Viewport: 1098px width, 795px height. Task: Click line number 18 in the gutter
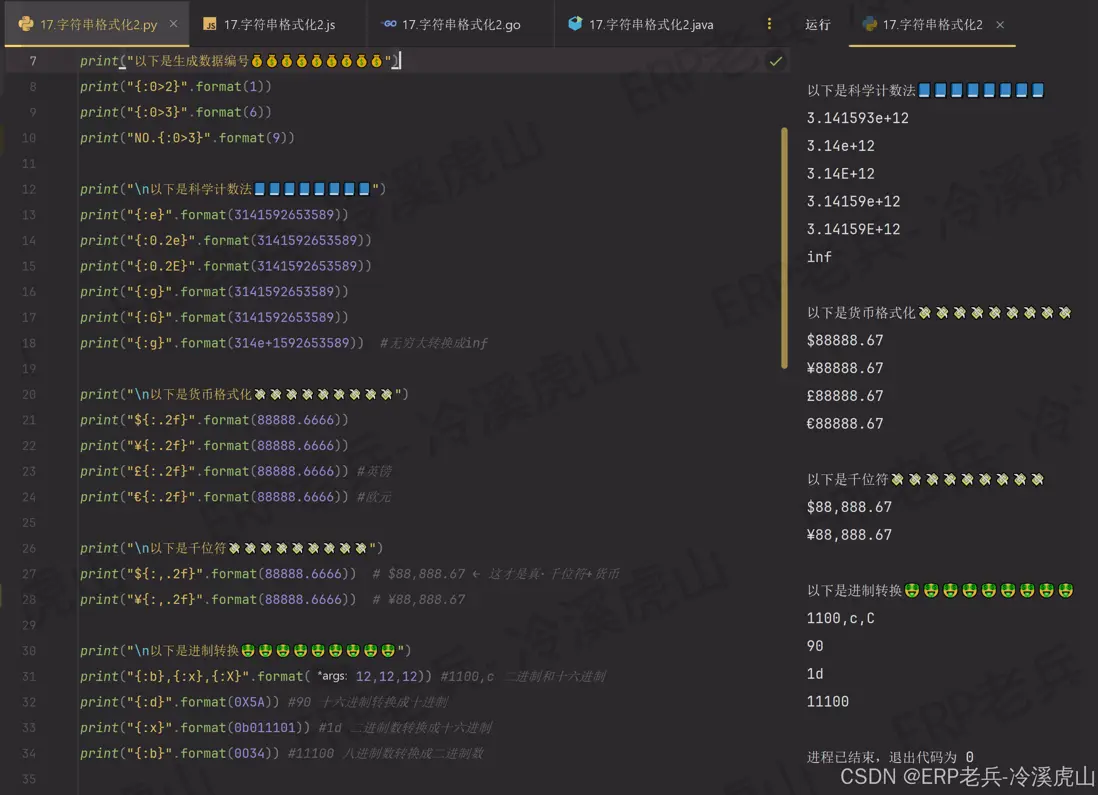(x=29, y=343)
